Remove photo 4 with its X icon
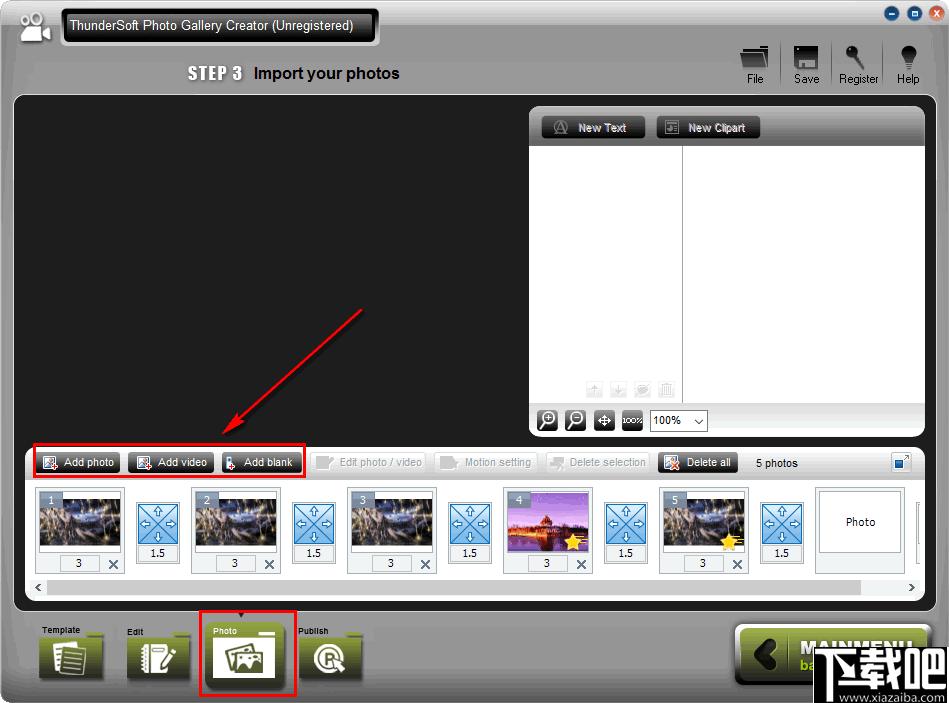The height and width of the screenshot is (703, 949). [581, 564]
